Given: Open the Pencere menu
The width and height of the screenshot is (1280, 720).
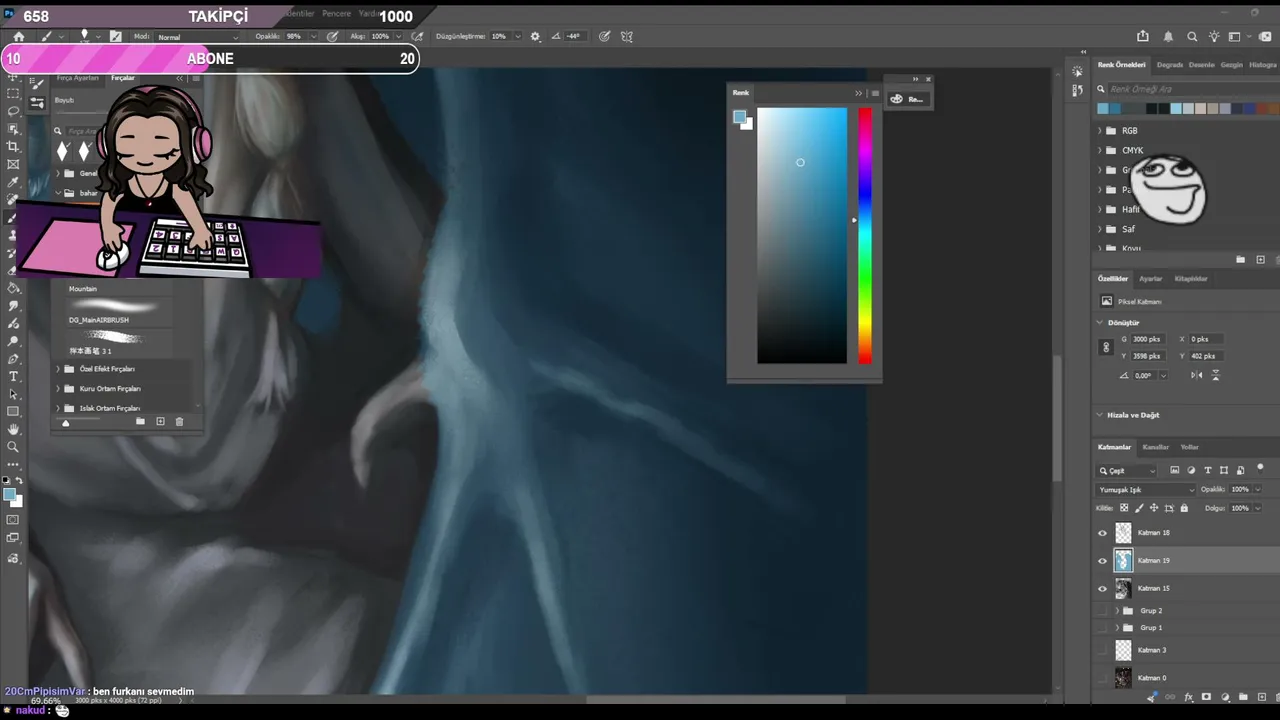Looking at the screenshot, I should 336,14.
